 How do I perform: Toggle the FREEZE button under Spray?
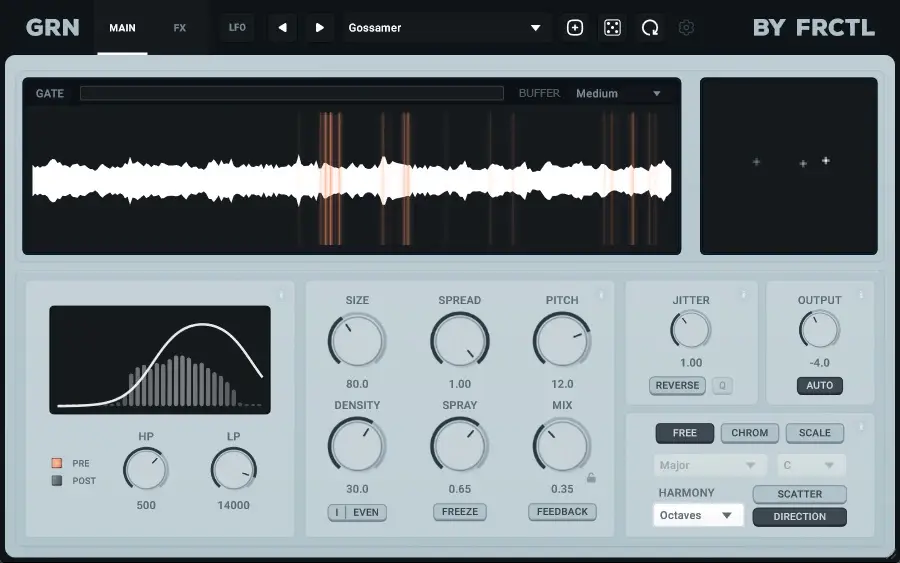(x=460, y=512)
